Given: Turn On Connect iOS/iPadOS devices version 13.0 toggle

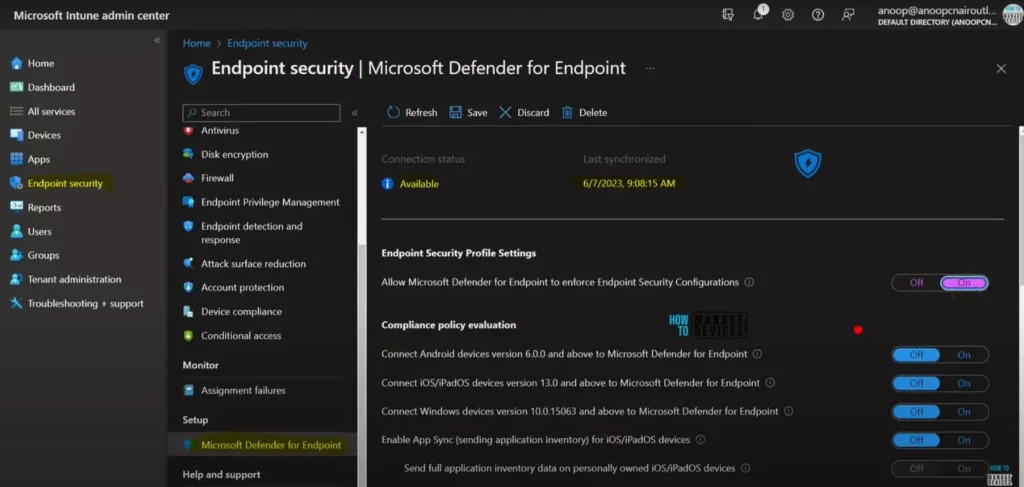Looking at the screenshot, I should (964, 383).
